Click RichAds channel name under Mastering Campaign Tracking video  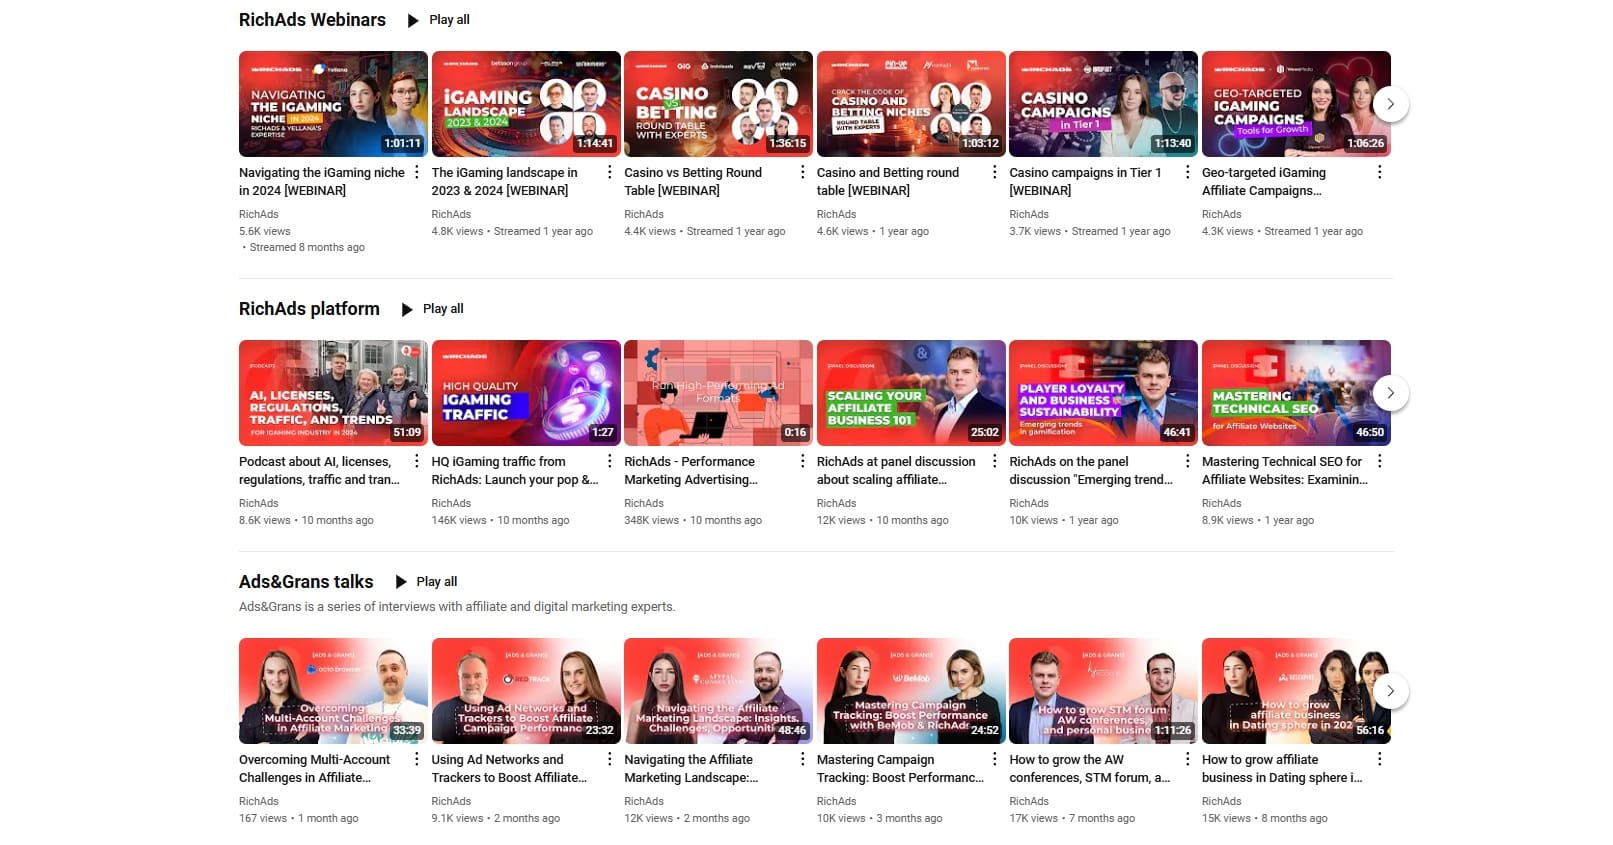point(837,801)
